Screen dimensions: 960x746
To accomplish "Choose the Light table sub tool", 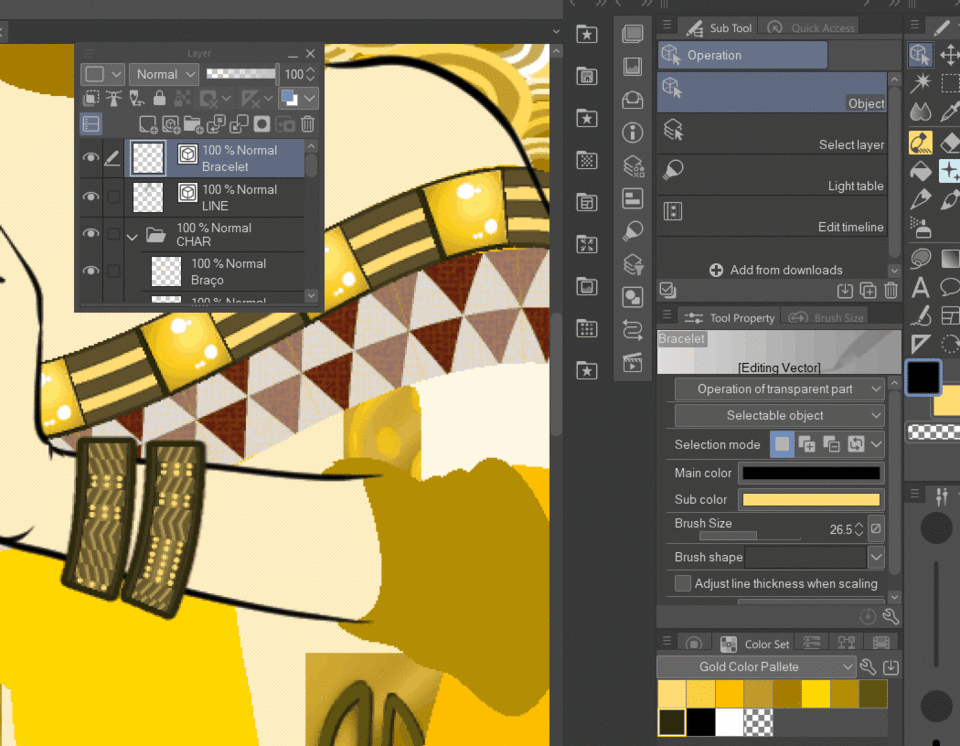I will [x=771, y=175].
